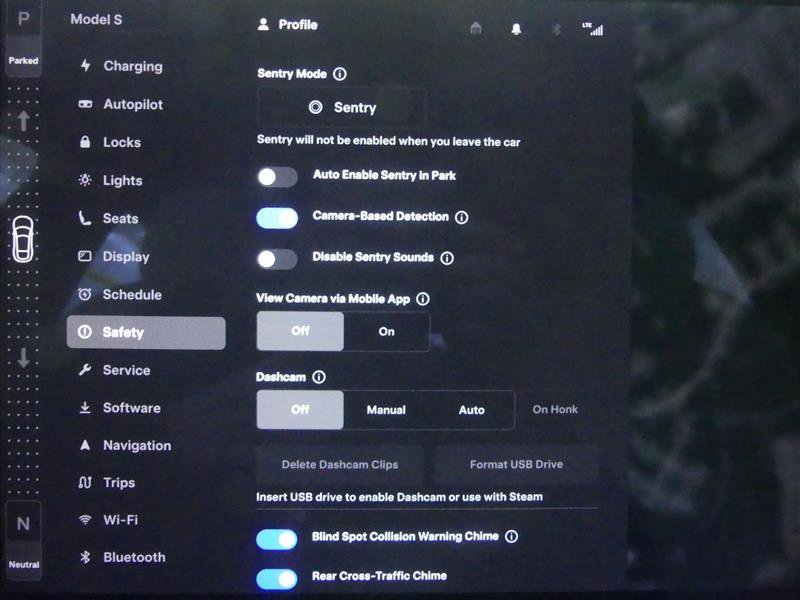View Sentry Mode info icon
Screen dimensions: 800x600
tap(340, 74)
